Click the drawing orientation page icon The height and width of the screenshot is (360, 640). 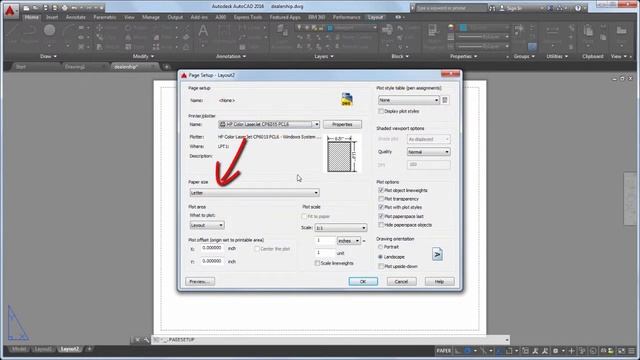point(437,254)
